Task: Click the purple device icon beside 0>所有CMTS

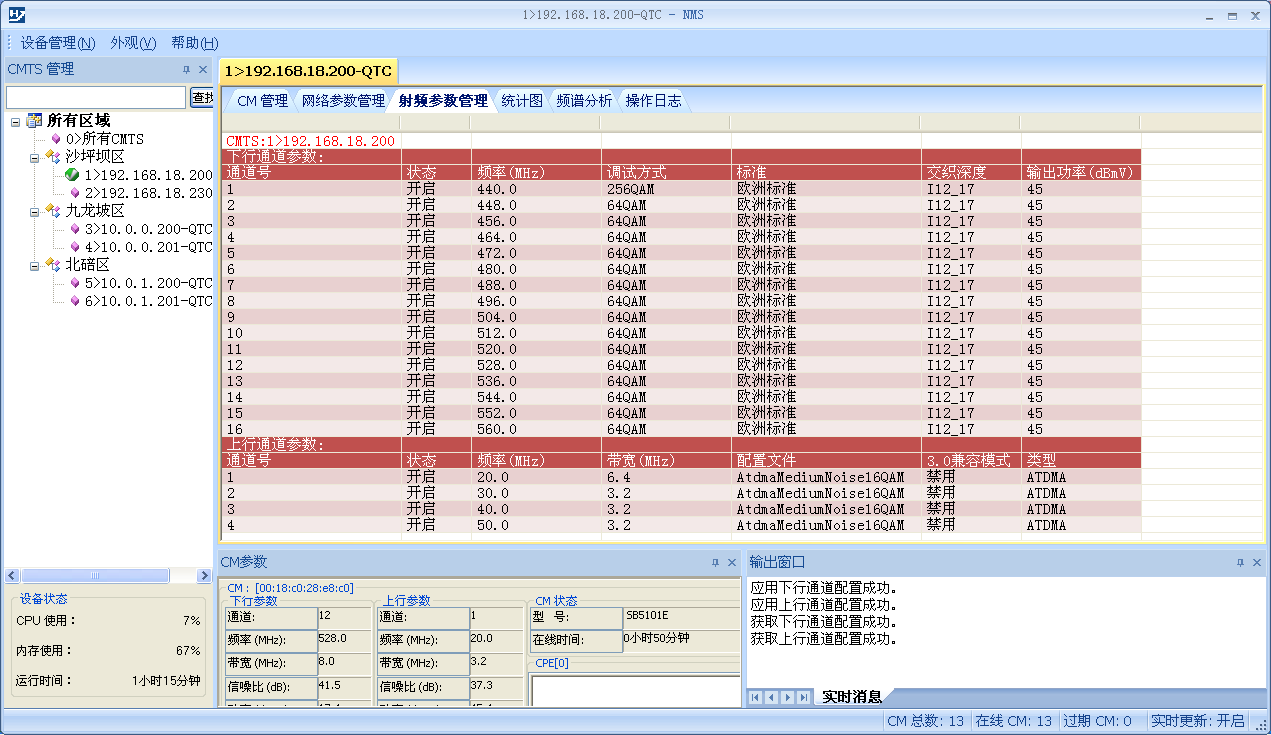Action: pyautogui.click(x=56, y=139)
